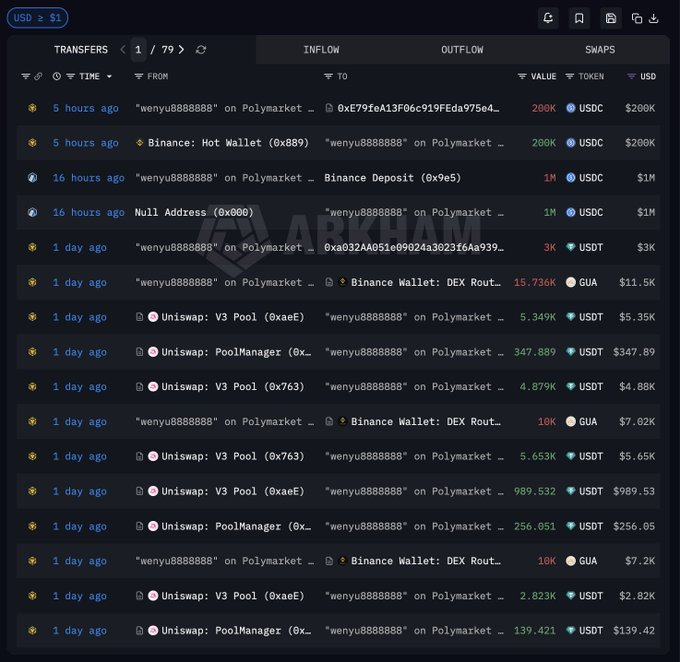Click GUA token icon in $11.5K row

[571, 282]
